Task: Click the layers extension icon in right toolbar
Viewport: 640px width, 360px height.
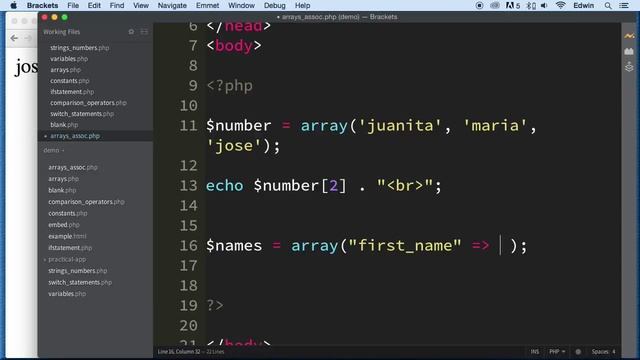Action: pyautogui.click(x=629, y=67)
